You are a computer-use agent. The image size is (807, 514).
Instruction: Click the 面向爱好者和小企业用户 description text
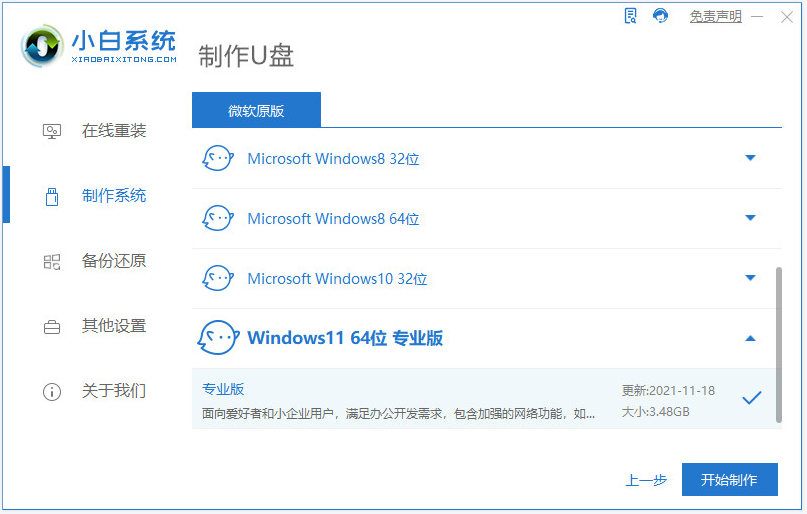(398, 414)
